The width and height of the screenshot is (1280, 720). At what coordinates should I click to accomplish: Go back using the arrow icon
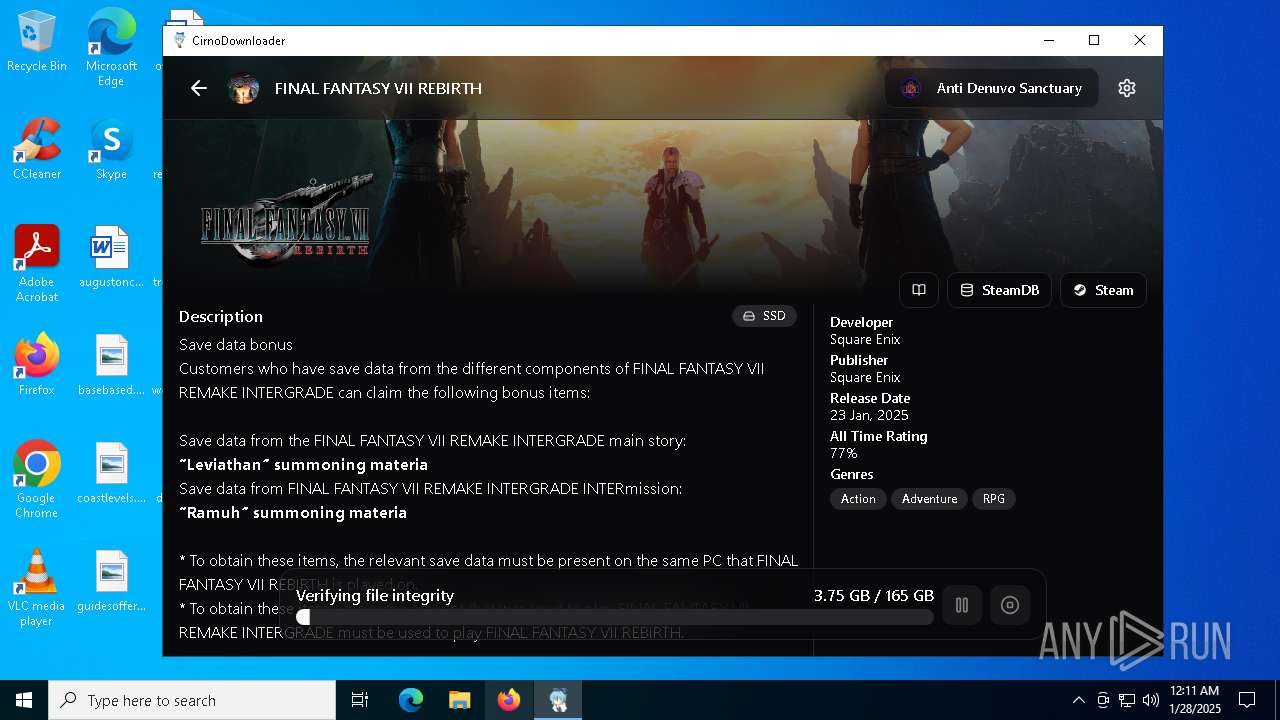click(199, 88)
